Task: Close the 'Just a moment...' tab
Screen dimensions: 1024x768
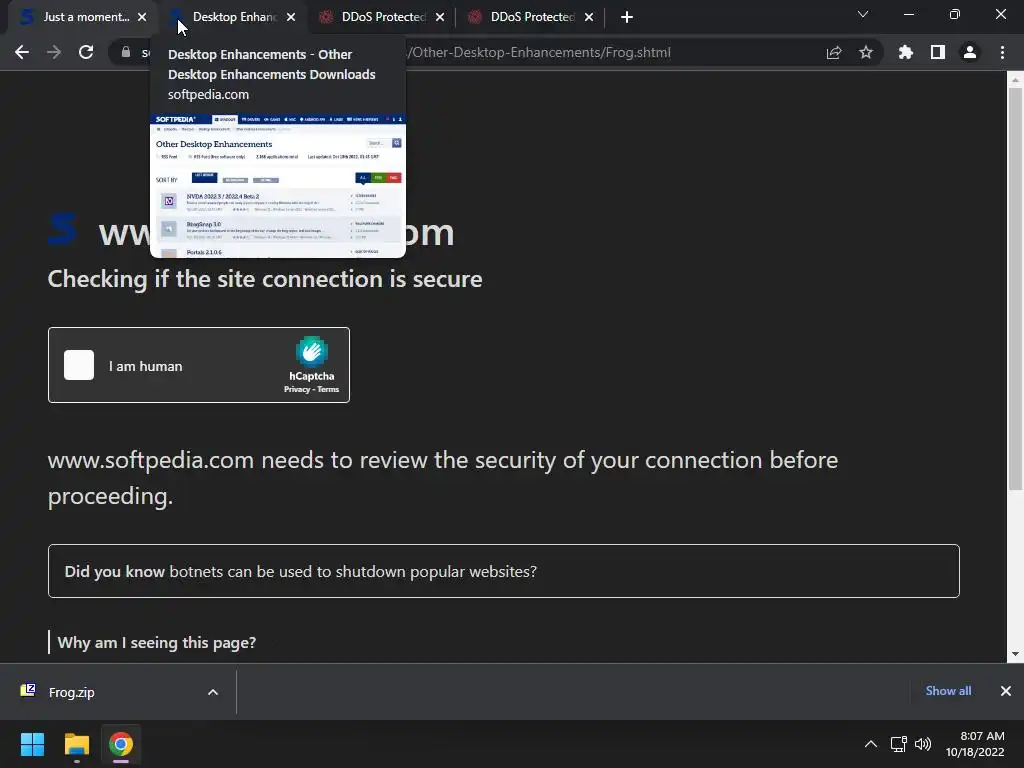Action: [142, 17]
